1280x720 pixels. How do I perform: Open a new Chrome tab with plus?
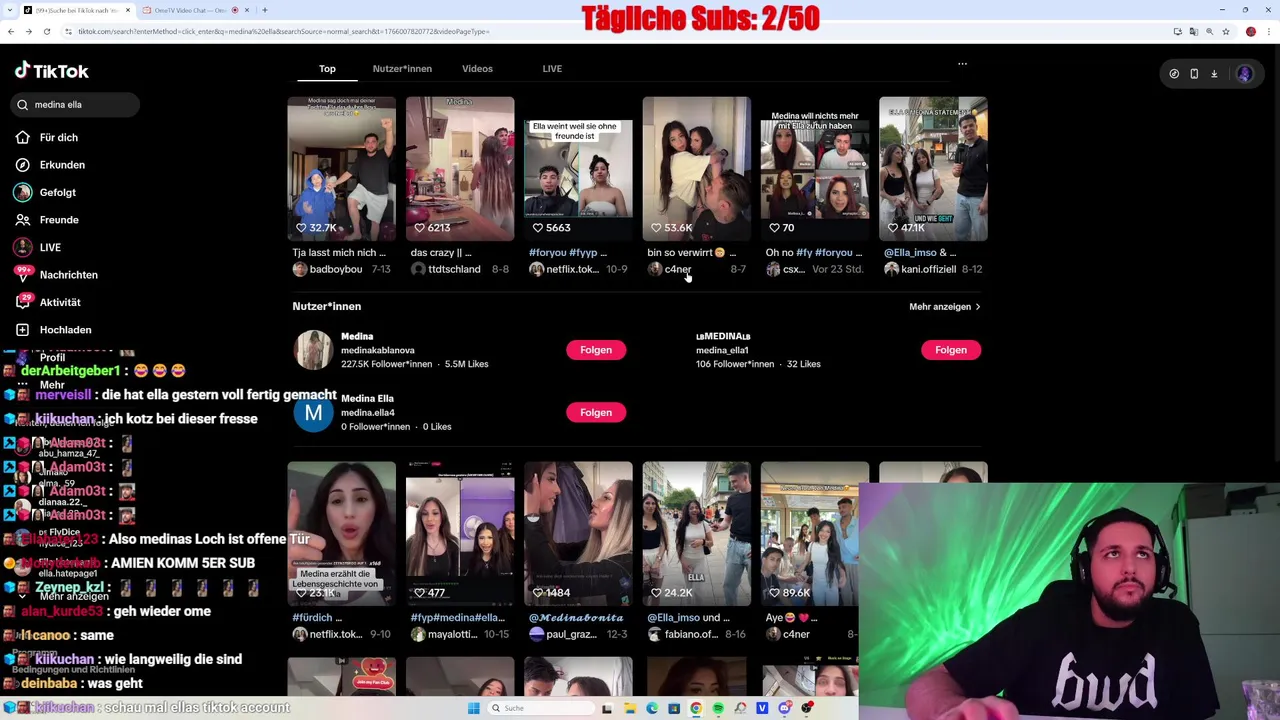tap(264, 10)
